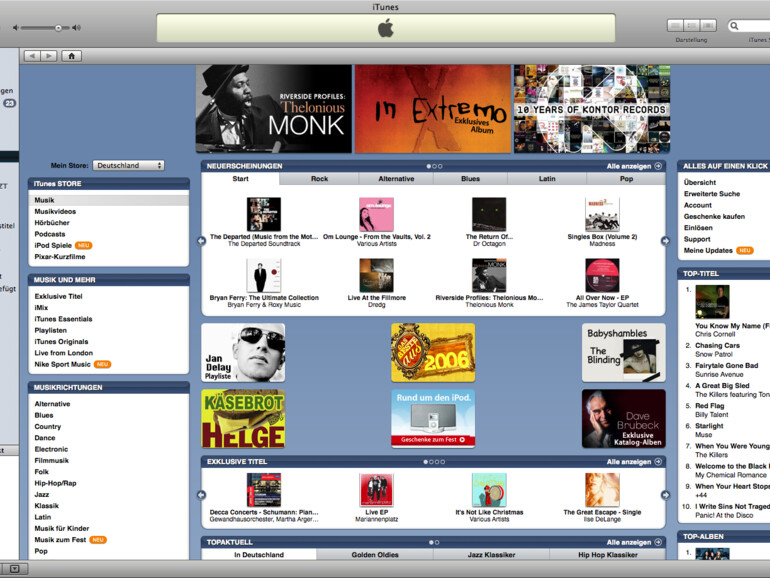Open Bryan Ferry Ultimate Collection cover

(264, 275)
